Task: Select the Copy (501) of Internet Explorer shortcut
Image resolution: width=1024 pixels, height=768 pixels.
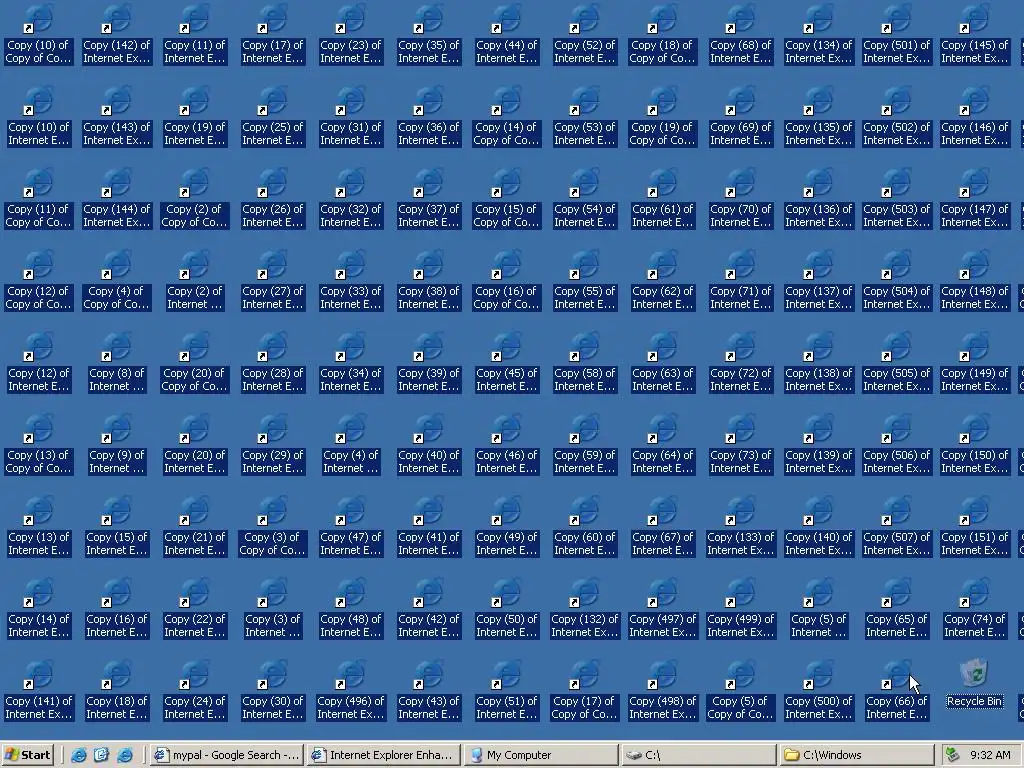Action: coord(897,34)
